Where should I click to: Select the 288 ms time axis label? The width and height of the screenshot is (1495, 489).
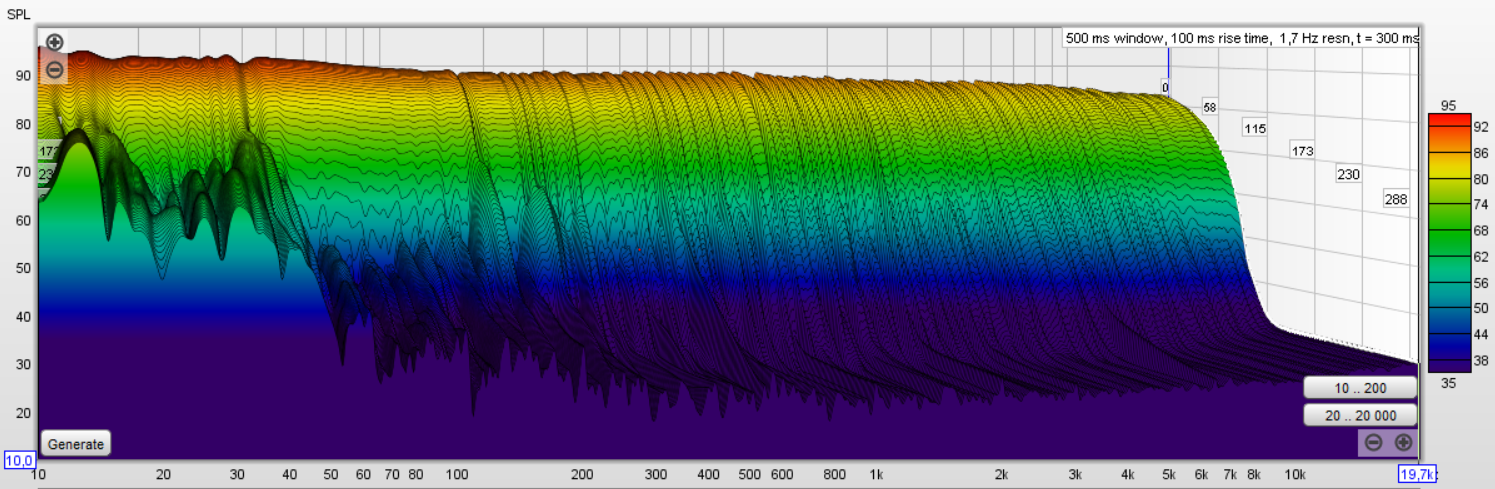[1395, 199]
